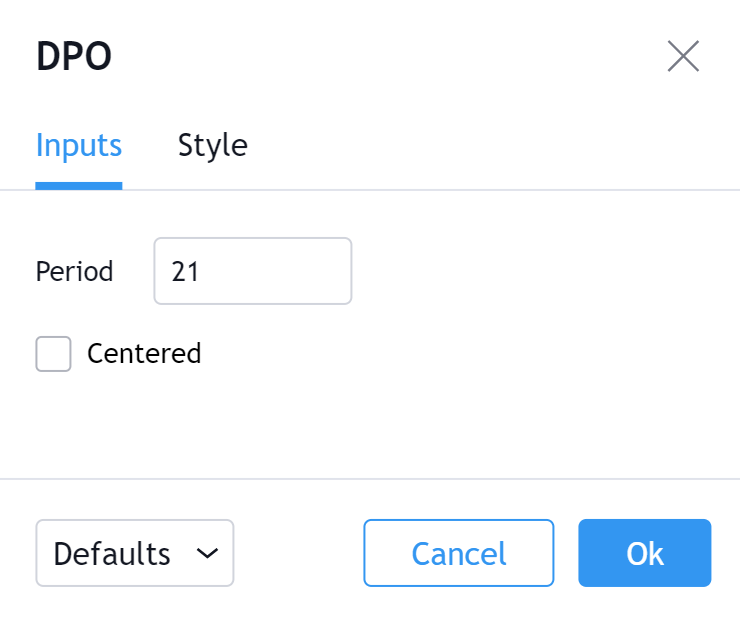Enable the Centered checkbox
740x618 pixels.
[54, 354]
